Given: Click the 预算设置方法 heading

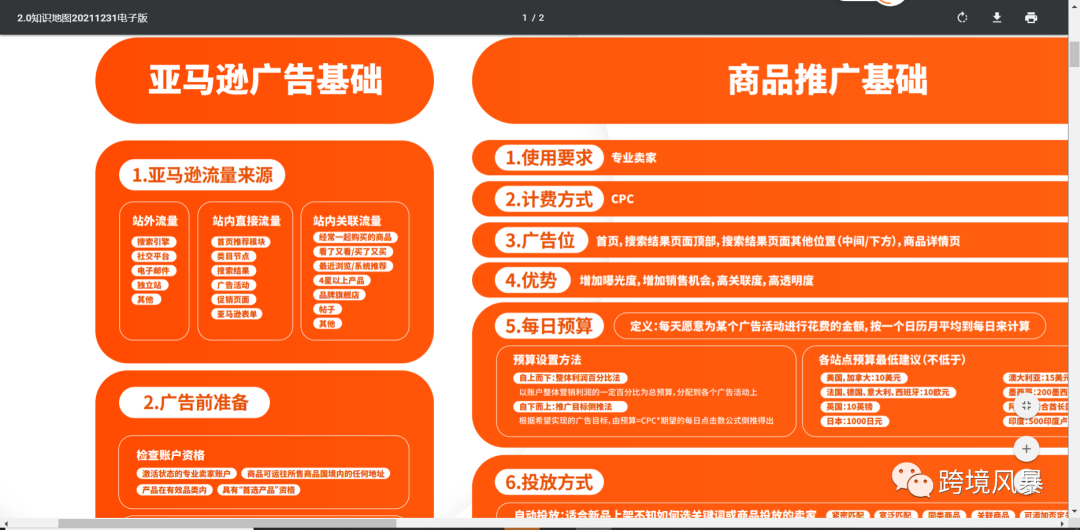Looking at the screenshot, I should 548,360.
